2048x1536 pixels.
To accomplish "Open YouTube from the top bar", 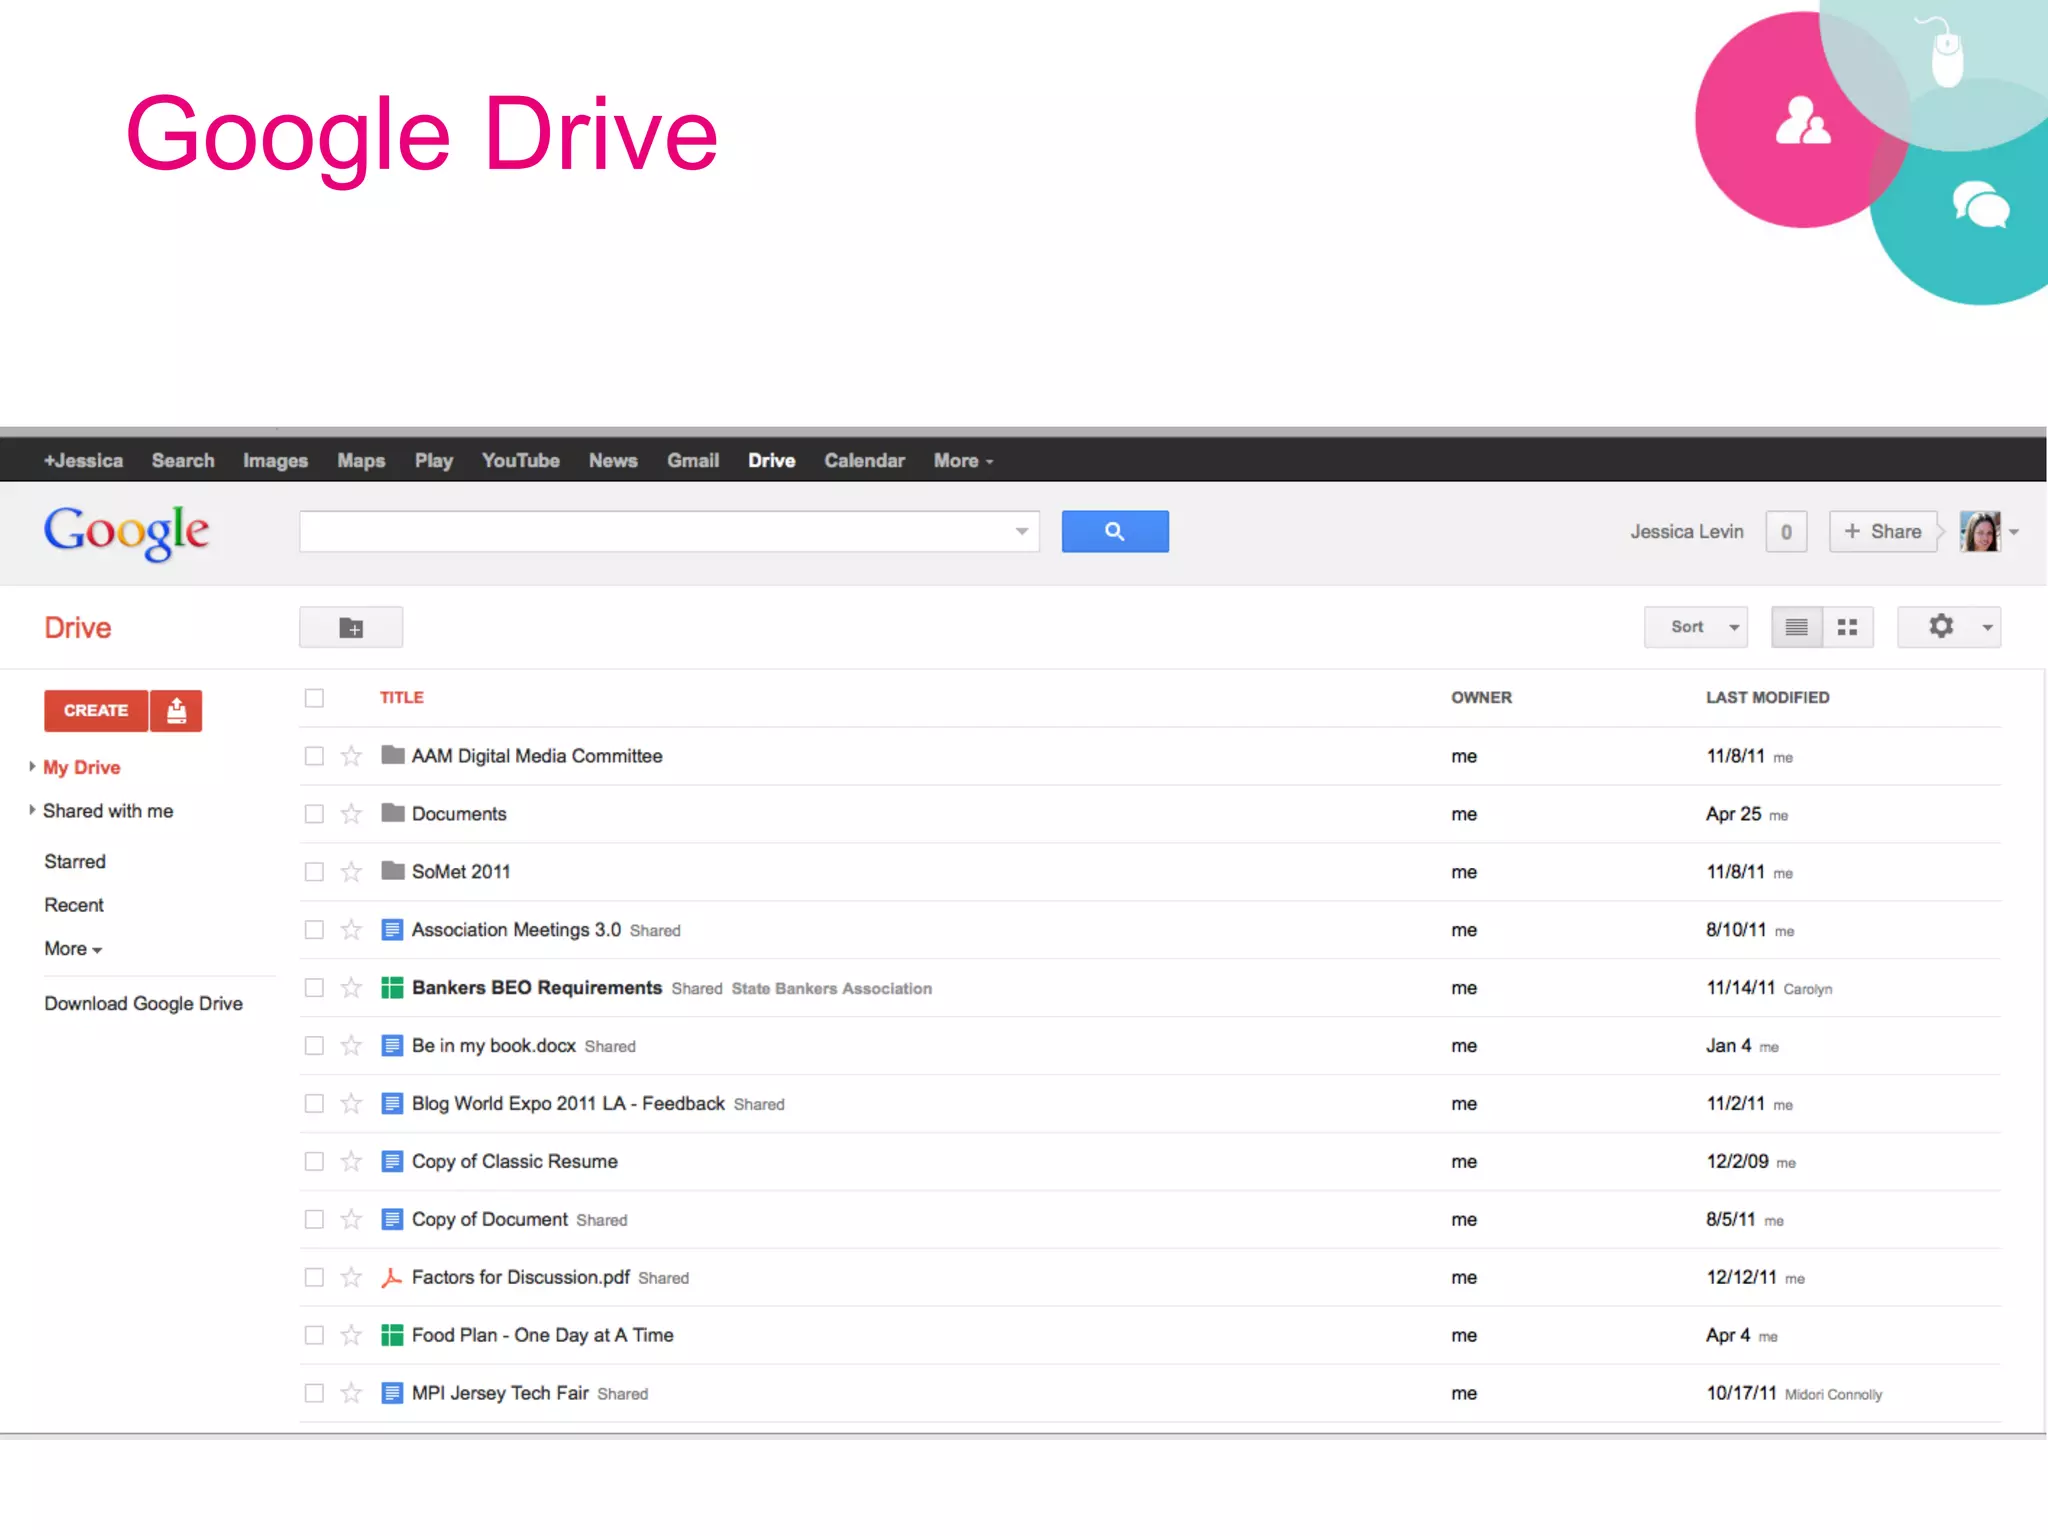I will pyautogui.click(x=521, y=461).
